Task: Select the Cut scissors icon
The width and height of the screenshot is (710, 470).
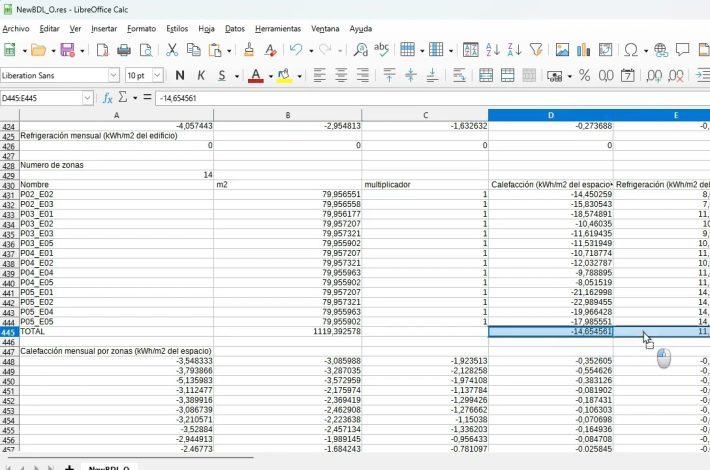Action: (171, 49)
